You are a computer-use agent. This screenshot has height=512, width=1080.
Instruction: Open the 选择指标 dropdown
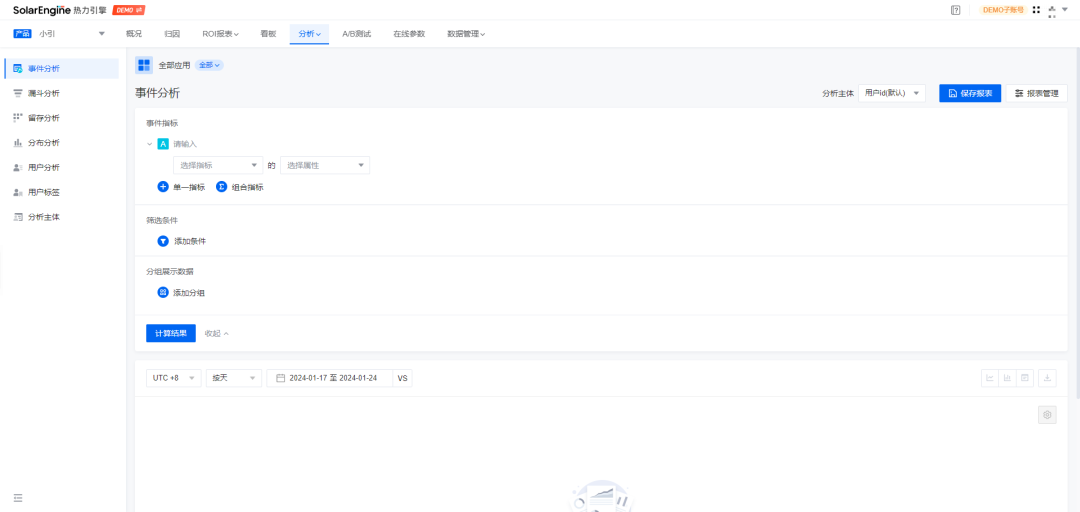(x=218, y=165)
